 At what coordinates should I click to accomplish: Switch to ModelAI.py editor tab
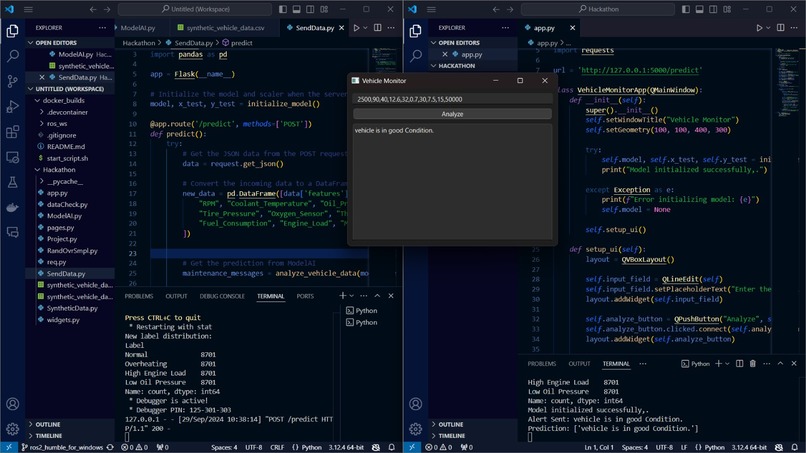(137, 28)
